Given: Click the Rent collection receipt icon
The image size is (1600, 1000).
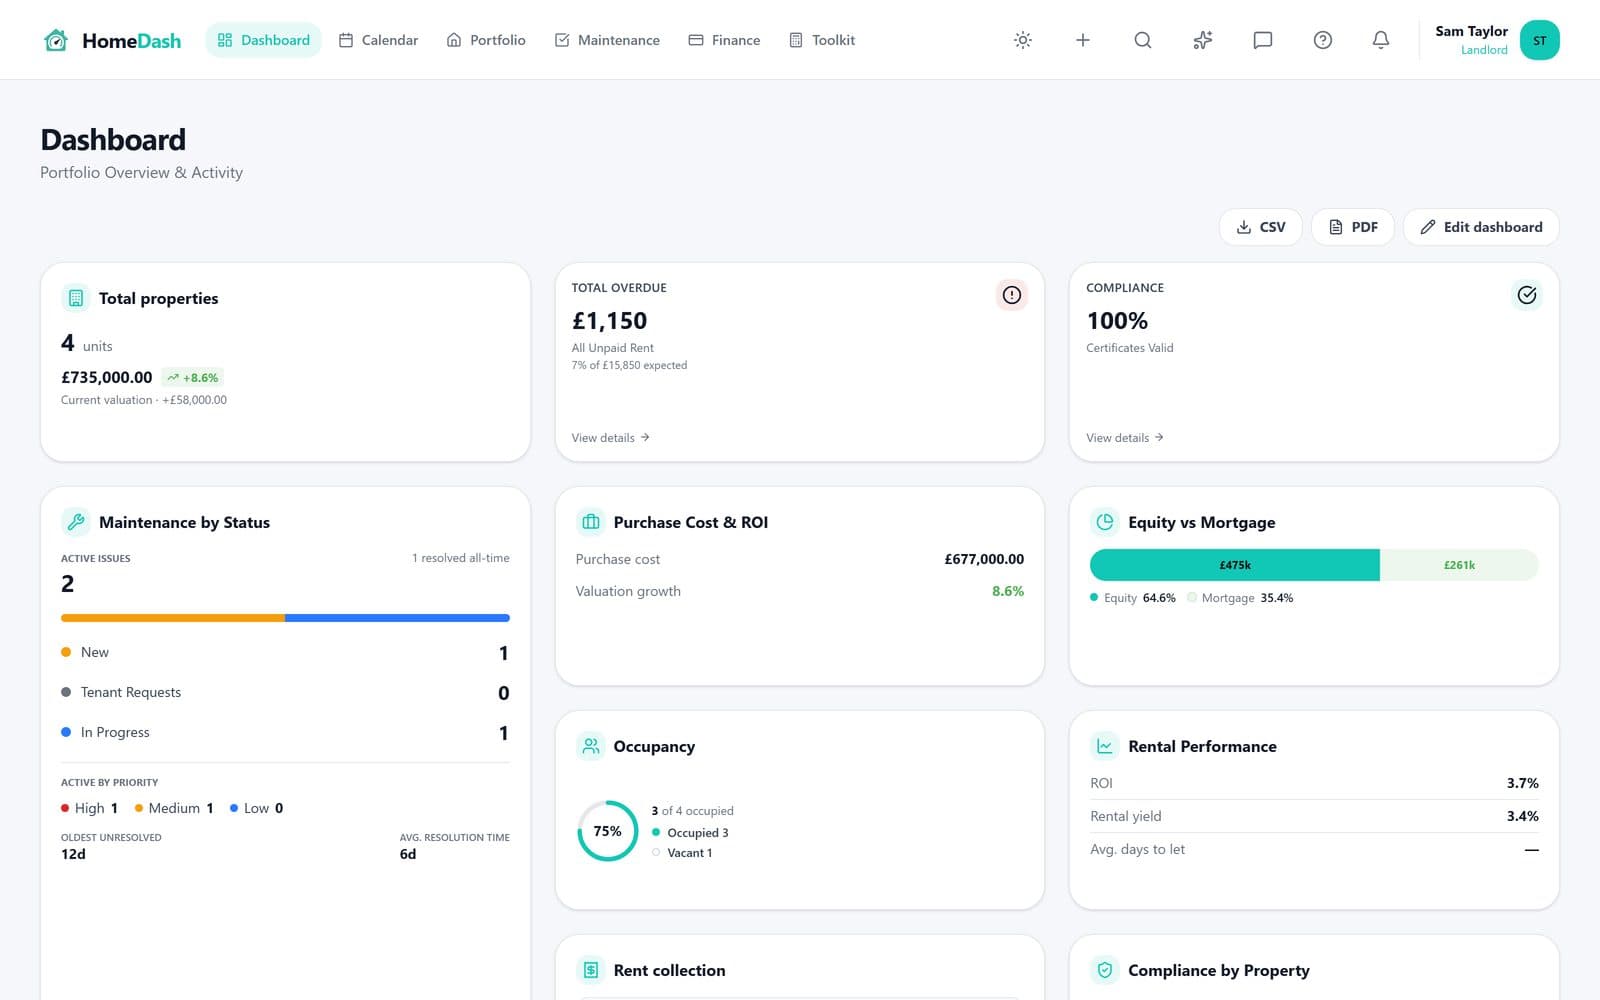Looking at the screenshot, I should click(590, 970).
